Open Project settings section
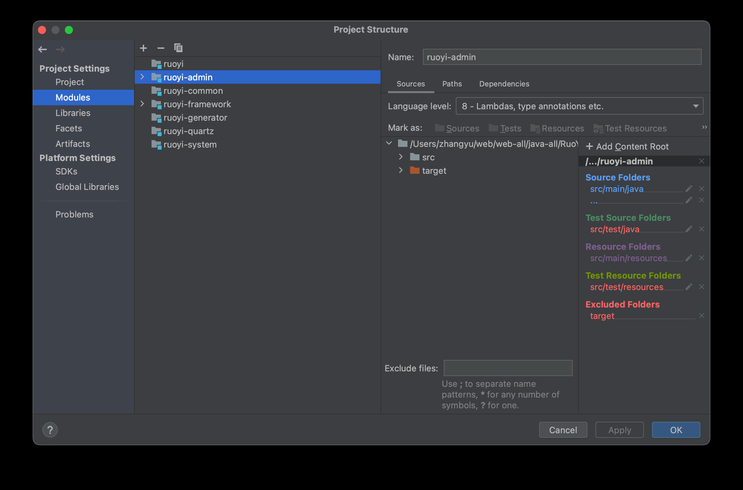This screenshot has height=490, width=743. pos(69,82)
